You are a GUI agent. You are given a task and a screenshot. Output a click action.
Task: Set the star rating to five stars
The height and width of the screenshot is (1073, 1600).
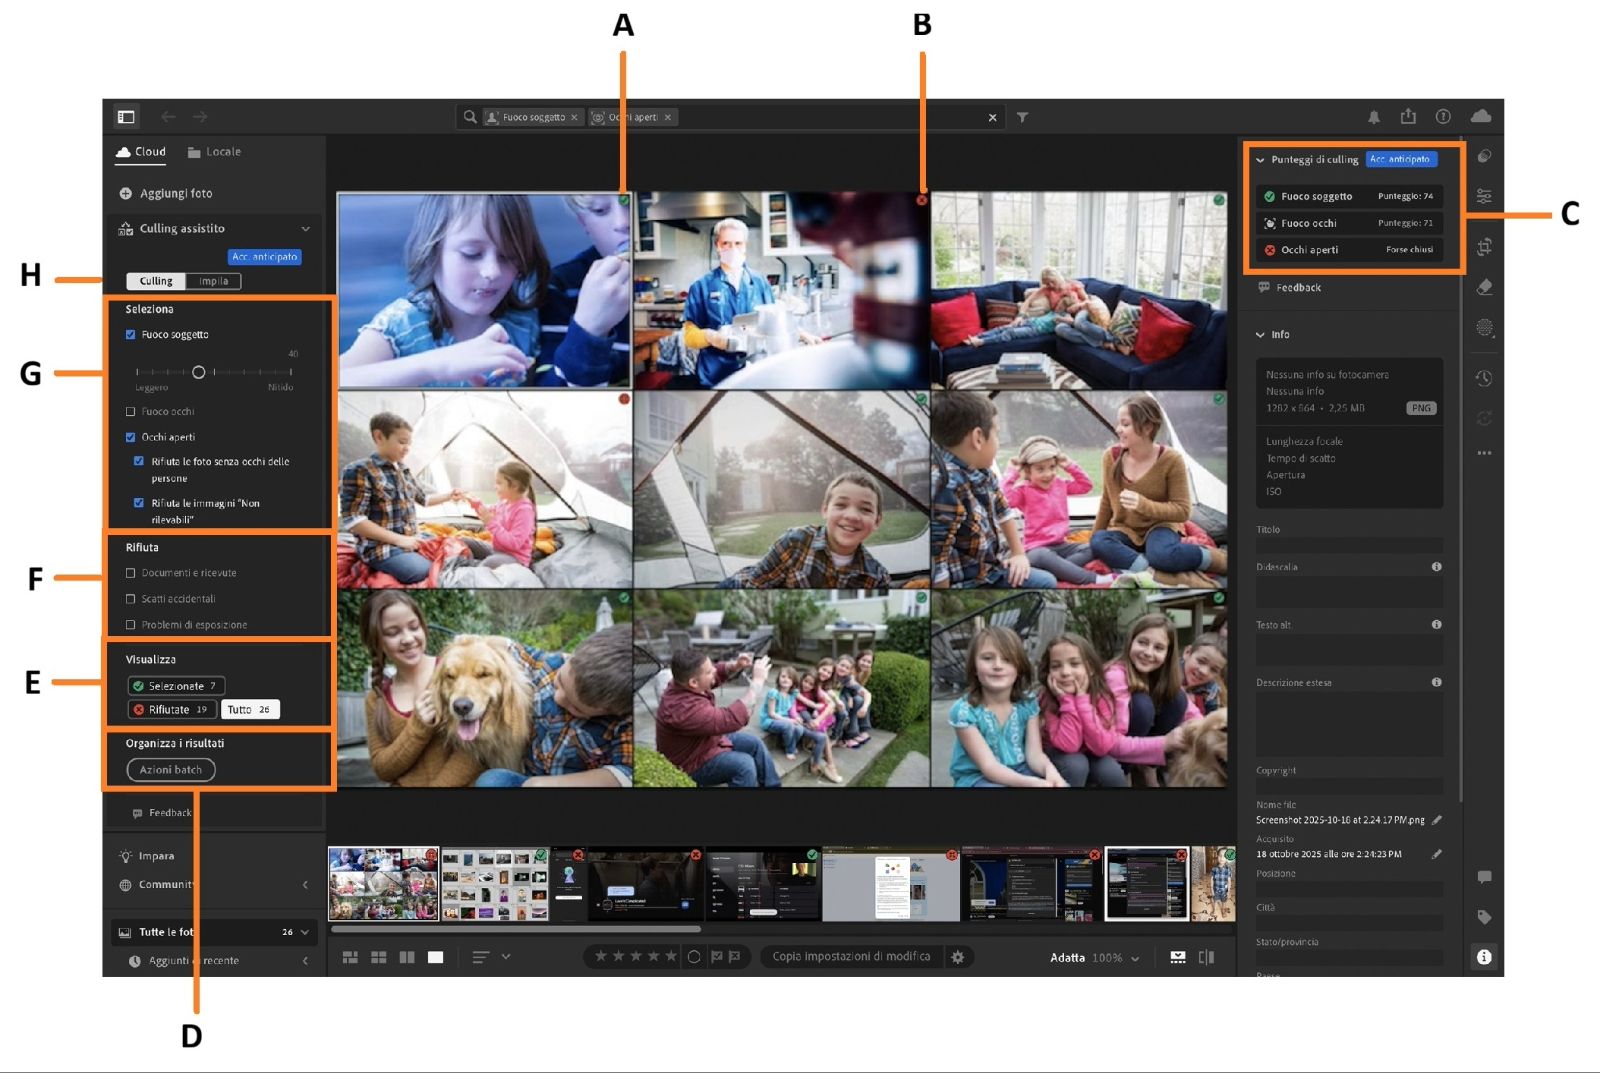tap(671, 957)
